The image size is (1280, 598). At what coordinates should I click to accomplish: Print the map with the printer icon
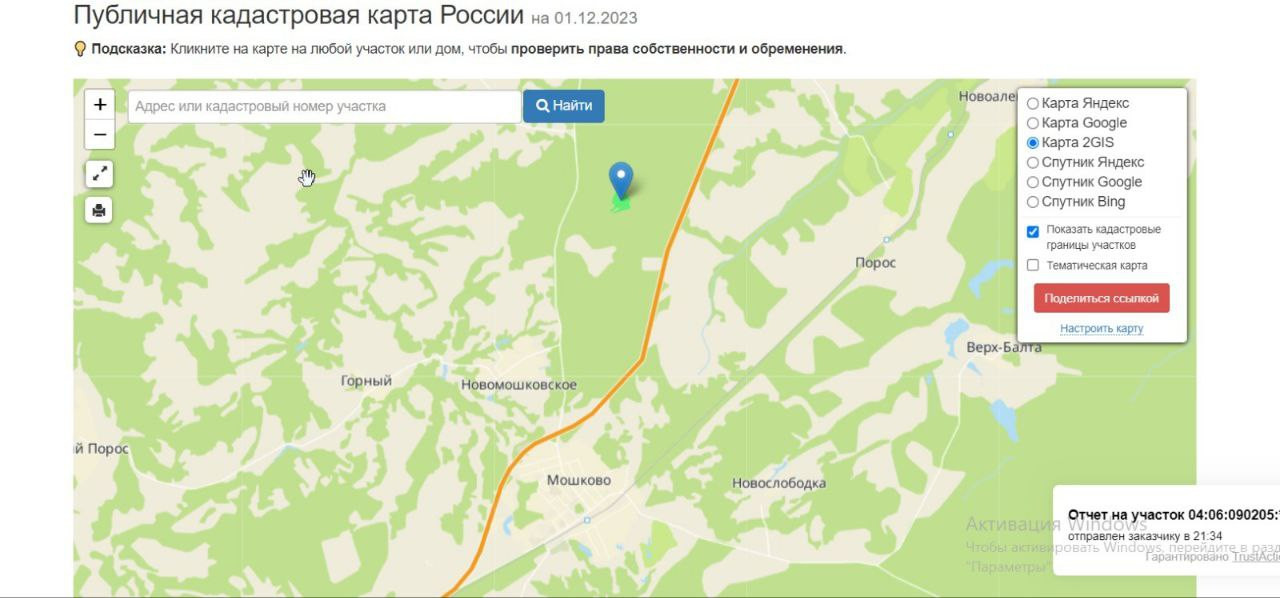[x=99, y=210]
